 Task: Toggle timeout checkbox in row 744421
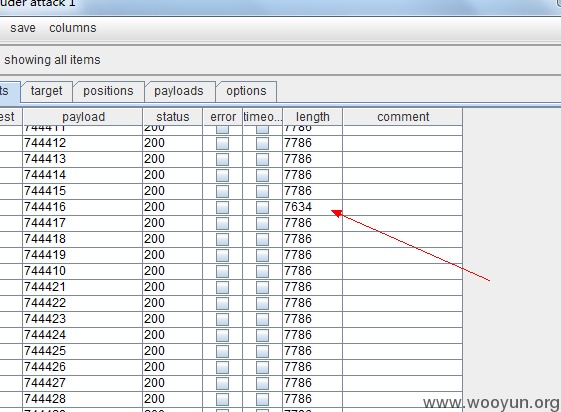[262, 287]
